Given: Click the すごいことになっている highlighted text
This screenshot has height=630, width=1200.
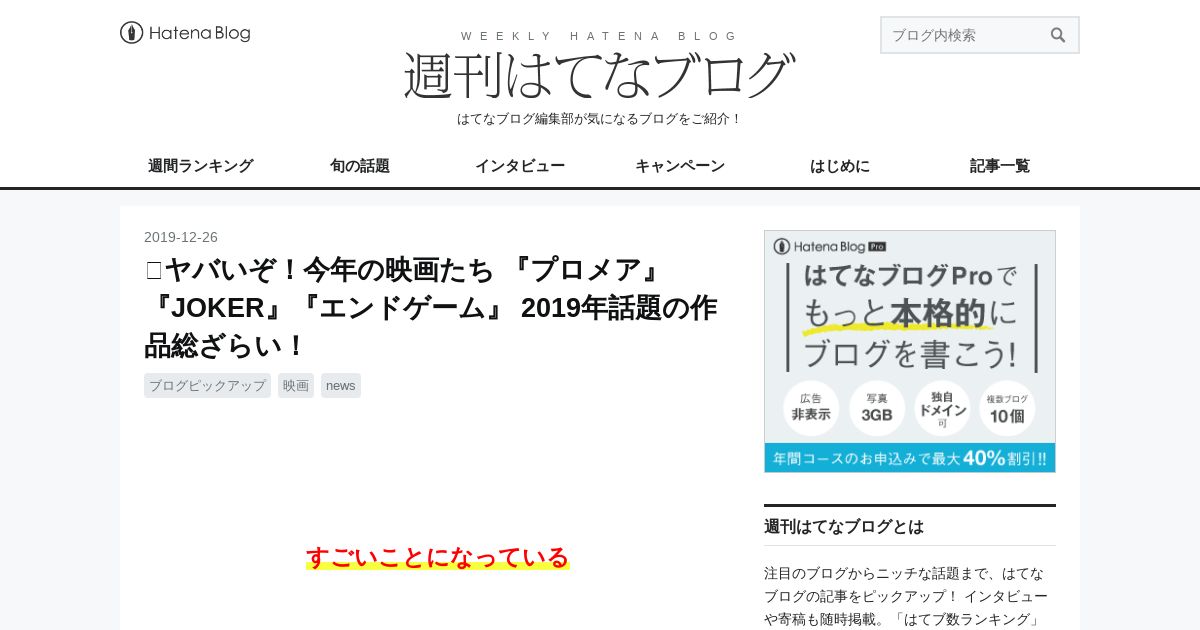Looking at the screenshot, I should pyautogui.click(x=438, y=557).
